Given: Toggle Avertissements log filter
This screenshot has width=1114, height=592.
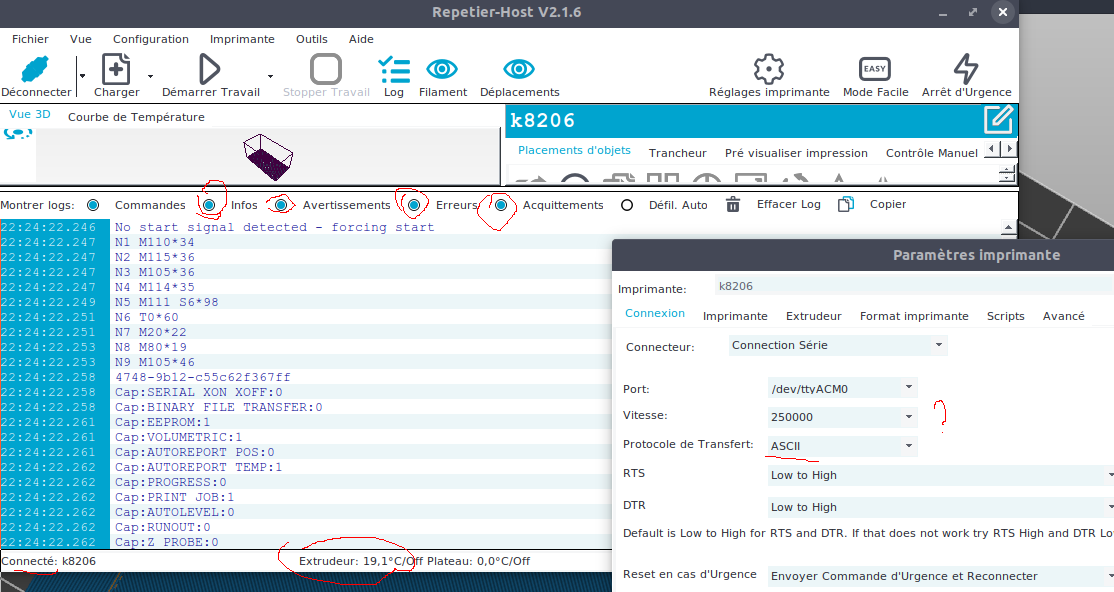Looking at the screenshot, I should coord(281,205).
